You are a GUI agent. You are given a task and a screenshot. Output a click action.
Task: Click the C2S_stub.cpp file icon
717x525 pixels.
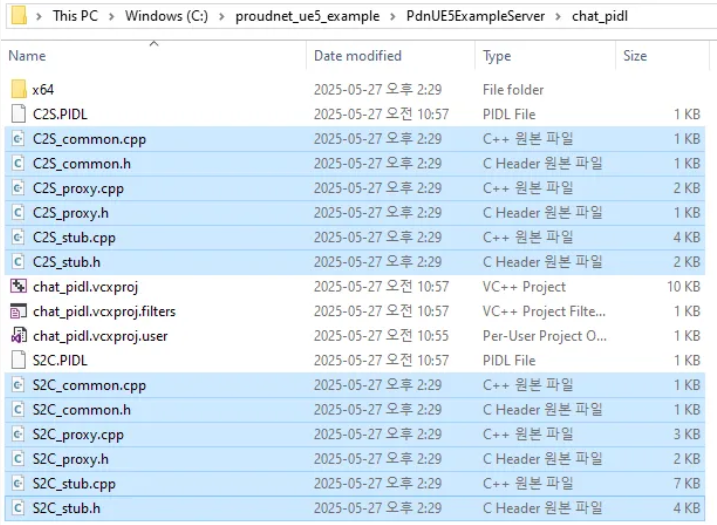(x=18, y=237)
